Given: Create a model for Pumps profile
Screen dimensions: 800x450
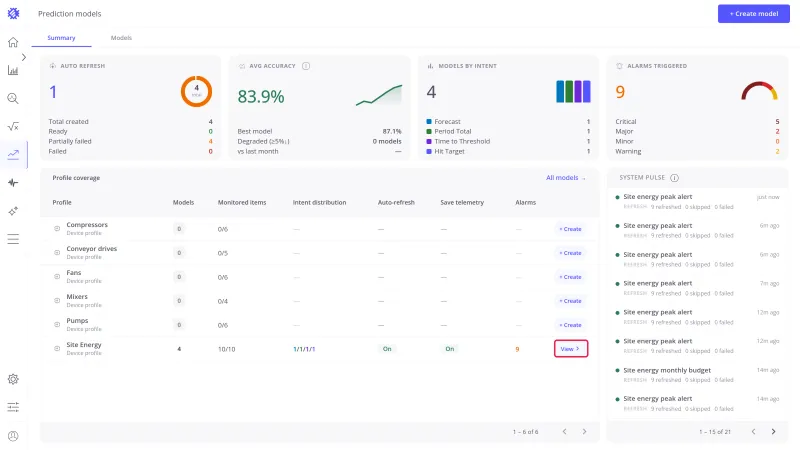Looking at the screenshot, I should pyautogui.click(x=570, y=325).
